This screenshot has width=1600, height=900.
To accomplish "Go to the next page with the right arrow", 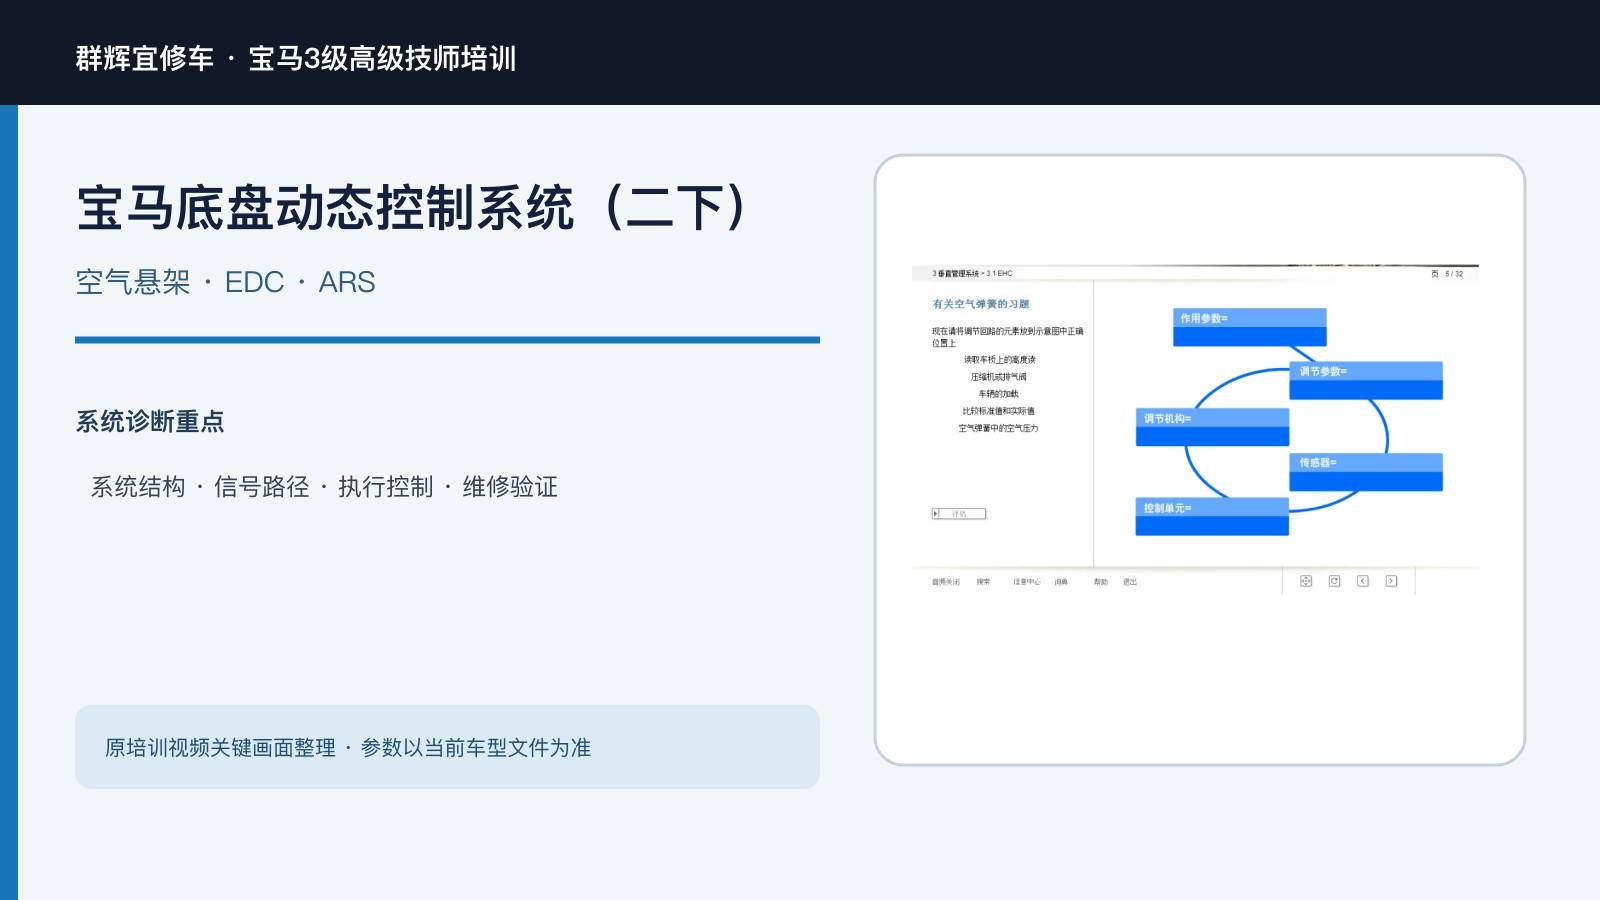I will click(x=1391, y=581).
